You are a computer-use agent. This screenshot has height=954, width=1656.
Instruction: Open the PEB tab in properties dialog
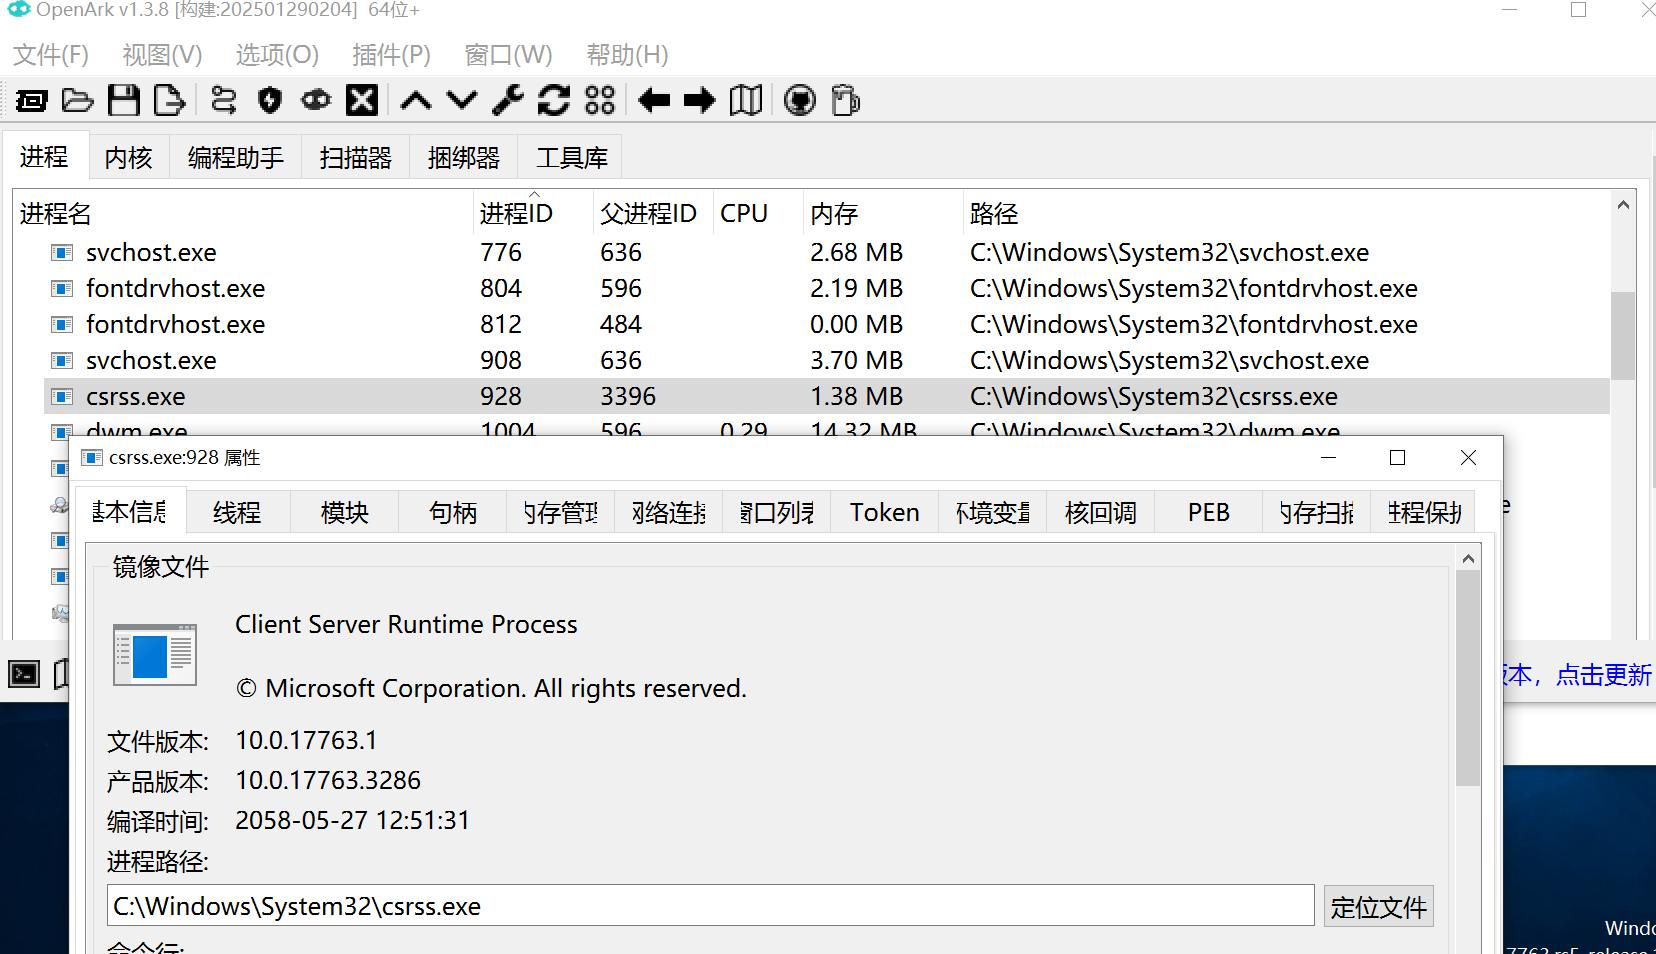pyautogui.click(x=1208, y=513)
